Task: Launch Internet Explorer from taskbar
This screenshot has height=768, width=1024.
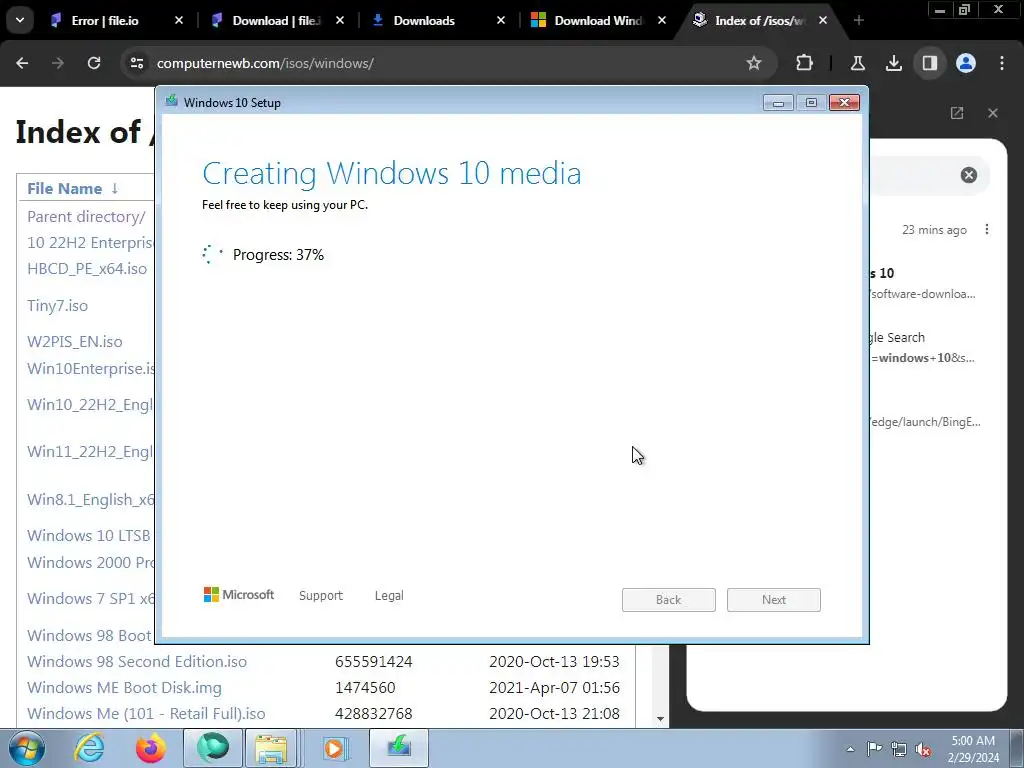Action: [89, 748]
